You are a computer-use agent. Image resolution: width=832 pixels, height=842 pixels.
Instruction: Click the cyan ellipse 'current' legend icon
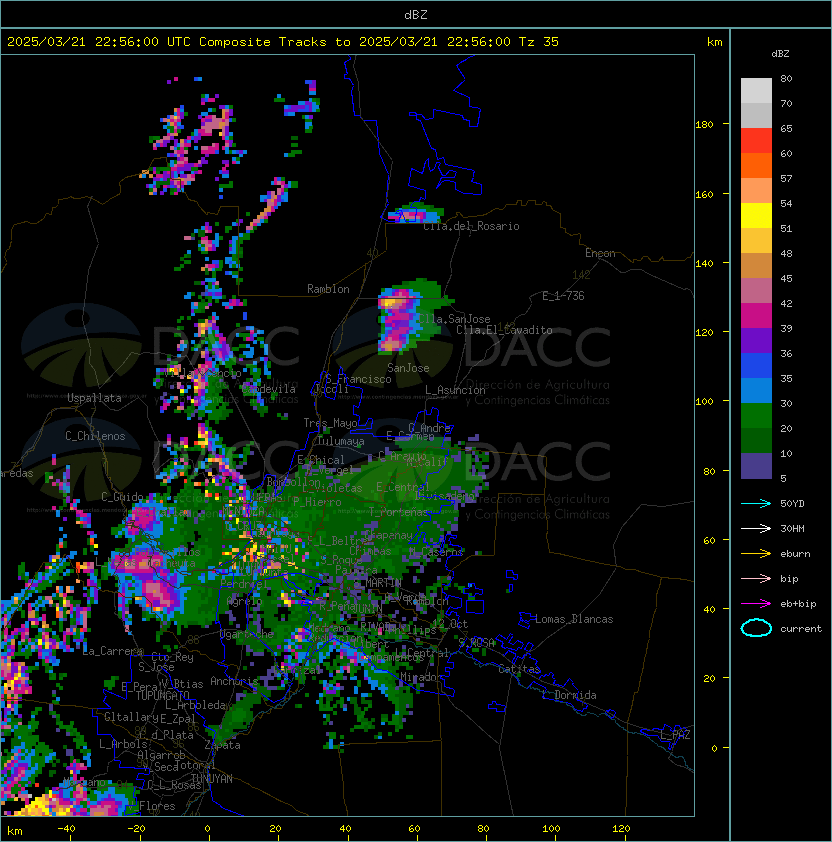coord(756,628)
